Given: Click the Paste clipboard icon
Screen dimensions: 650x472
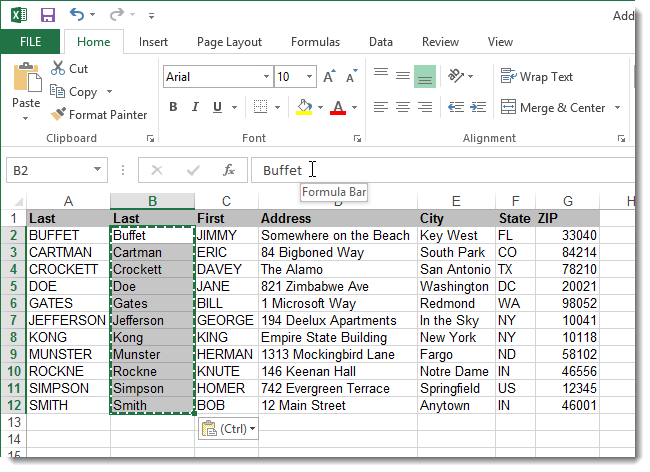Looking at the screenshot, I should point(26,79).
